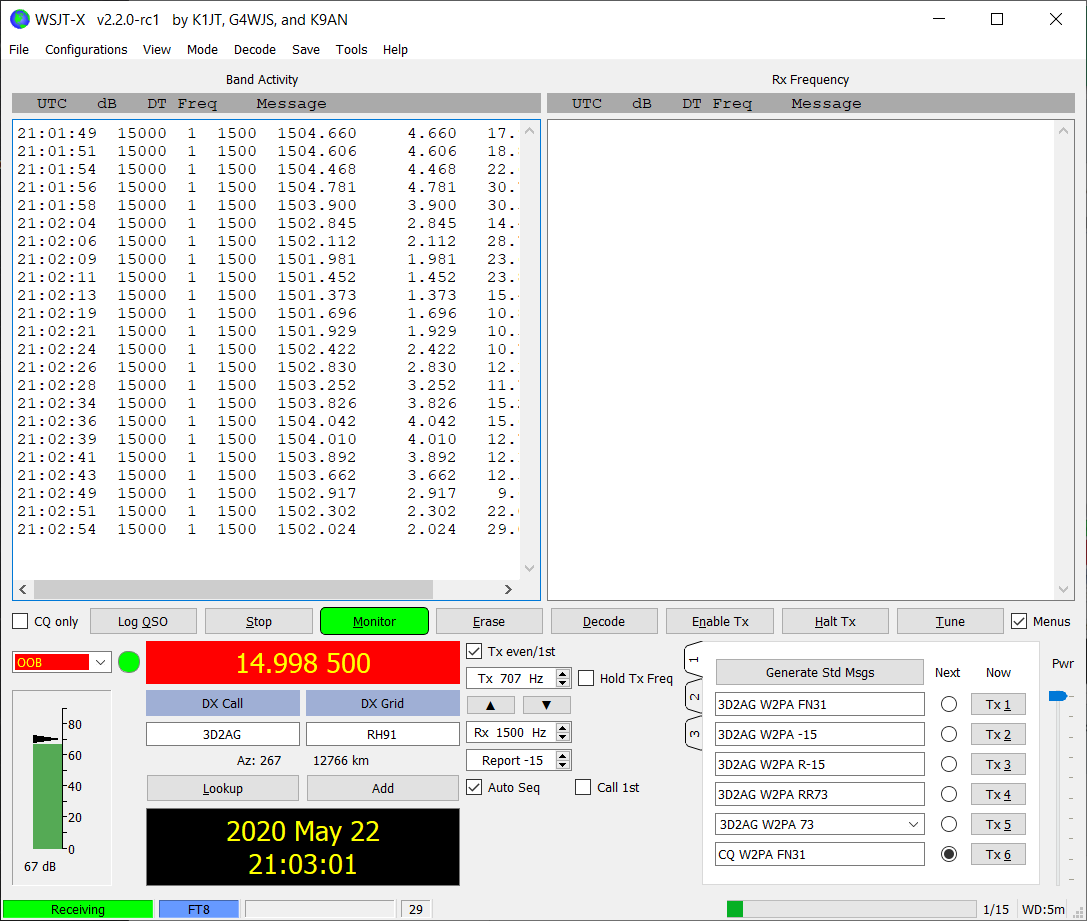Click the Stop button

coord(259,621)
